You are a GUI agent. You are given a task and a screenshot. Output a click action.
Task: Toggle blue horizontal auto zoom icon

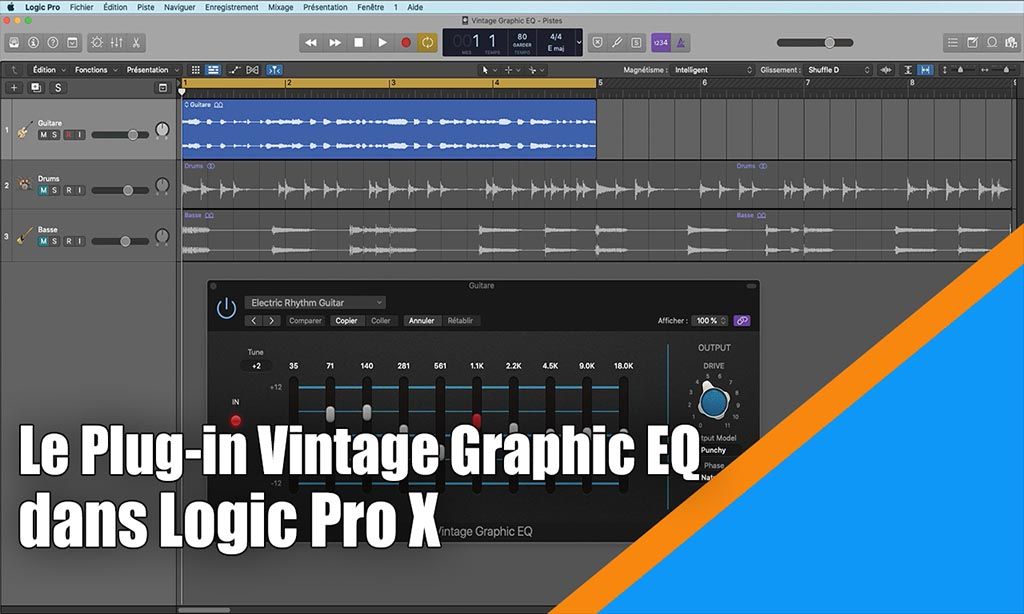click(x=925, y=70)
